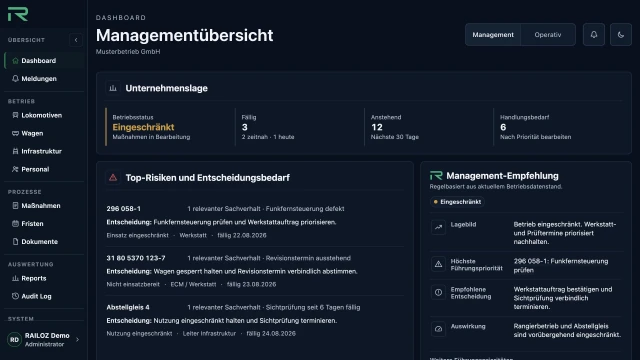Click '2 zeitnah · 1 heute' subtitle
640x360 pixels.
pos(268,137)
